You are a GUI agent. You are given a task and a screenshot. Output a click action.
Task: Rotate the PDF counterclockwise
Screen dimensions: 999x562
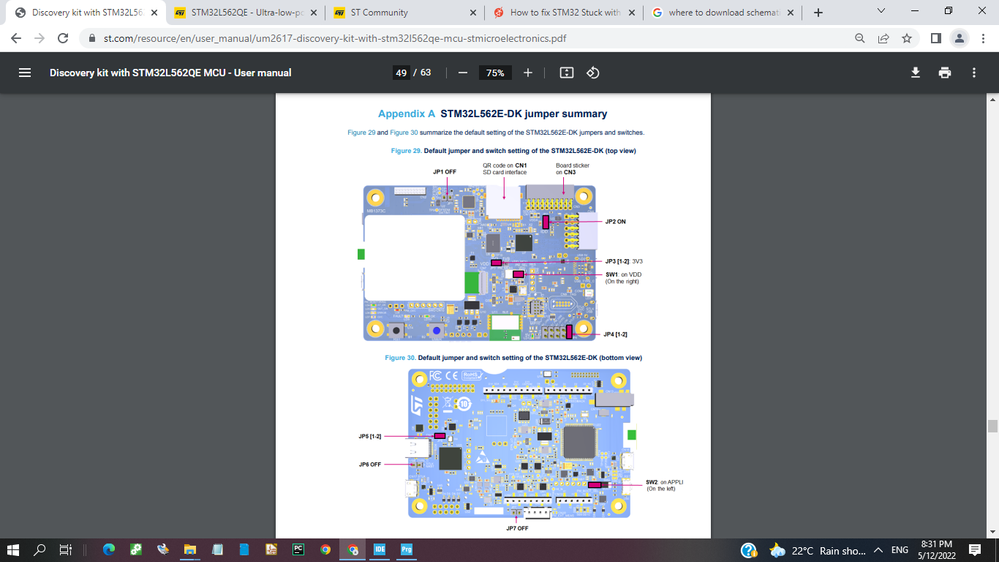[593, 73]
